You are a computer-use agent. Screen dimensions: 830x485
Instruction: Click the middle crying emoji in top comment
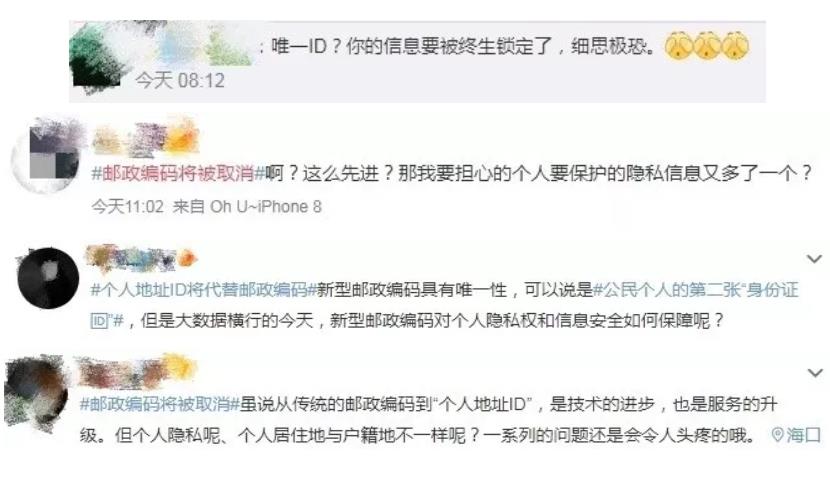[x=707, y=46]
